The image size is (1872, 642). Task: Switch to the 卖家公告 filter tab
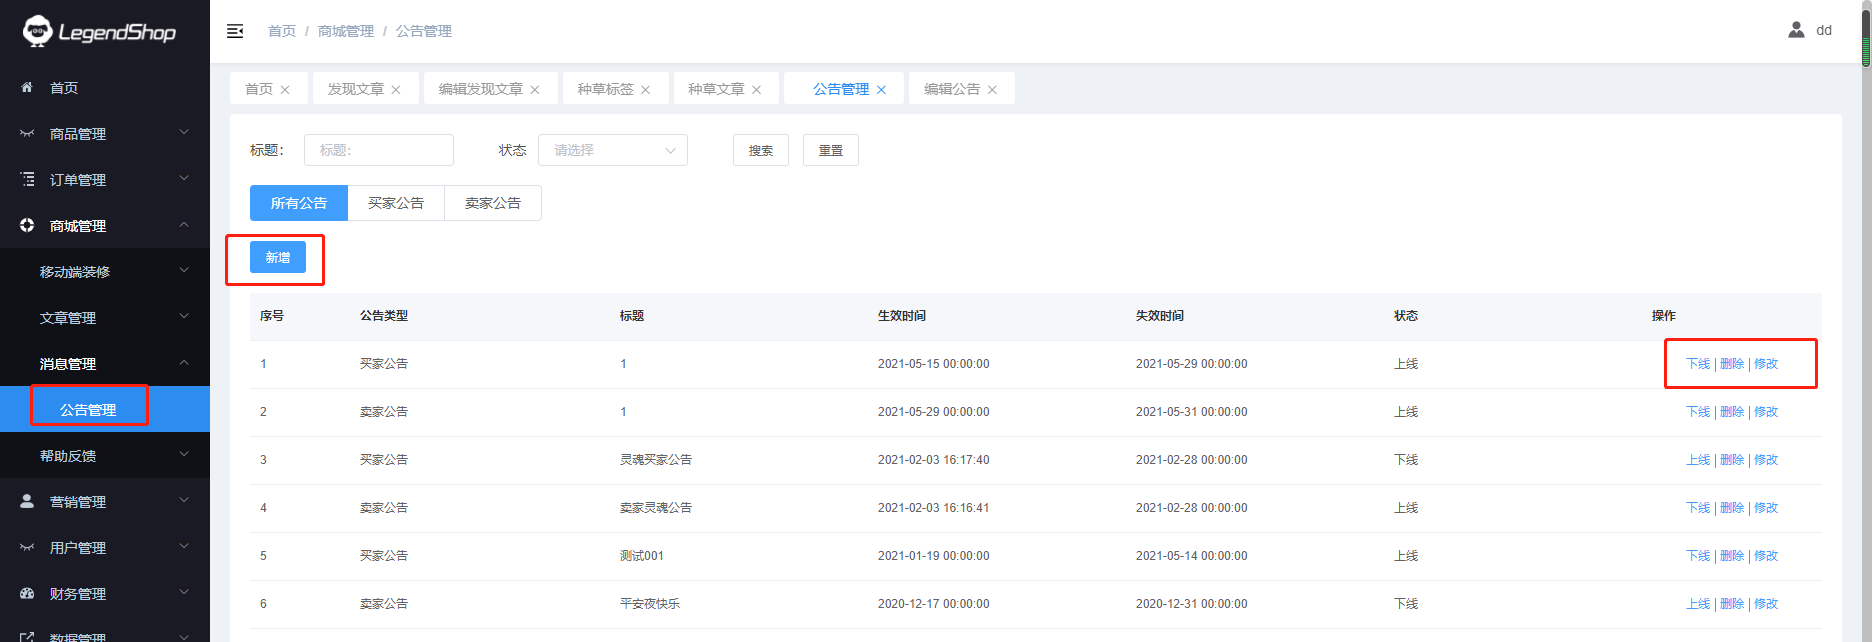[493, 203]
